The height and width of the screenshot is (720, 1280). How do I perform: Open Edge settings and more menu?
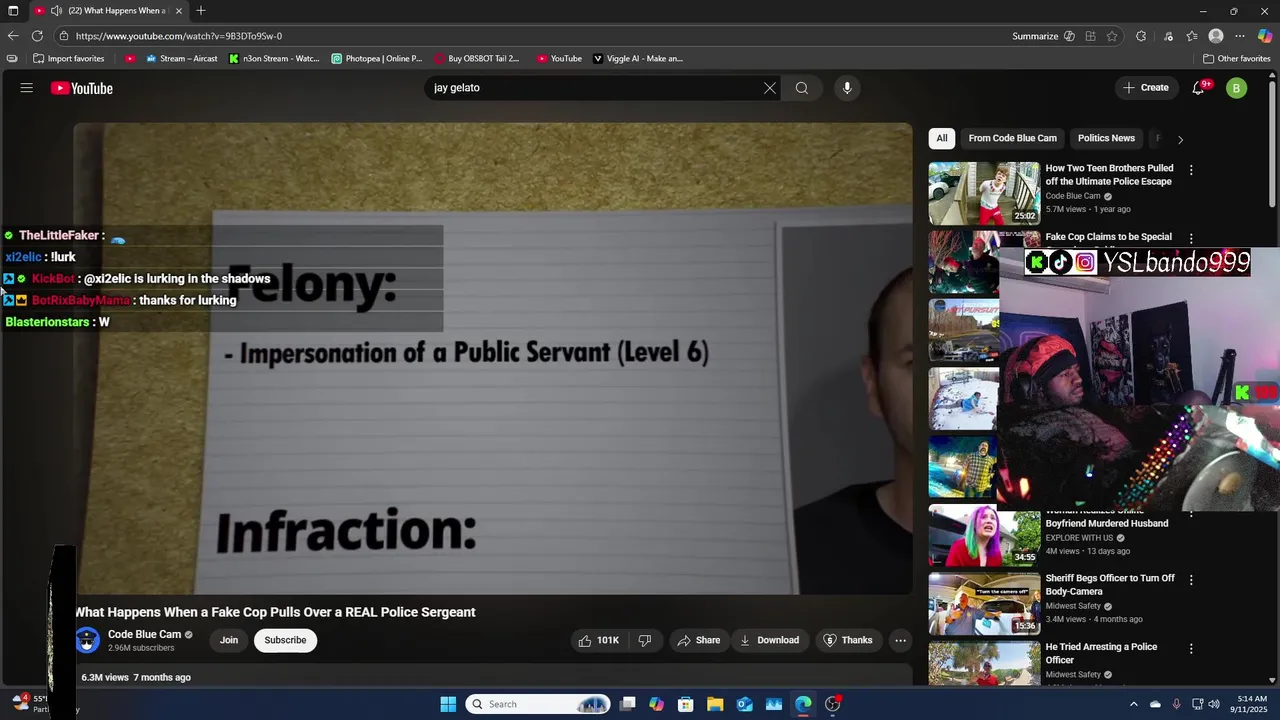(1240, 36)
